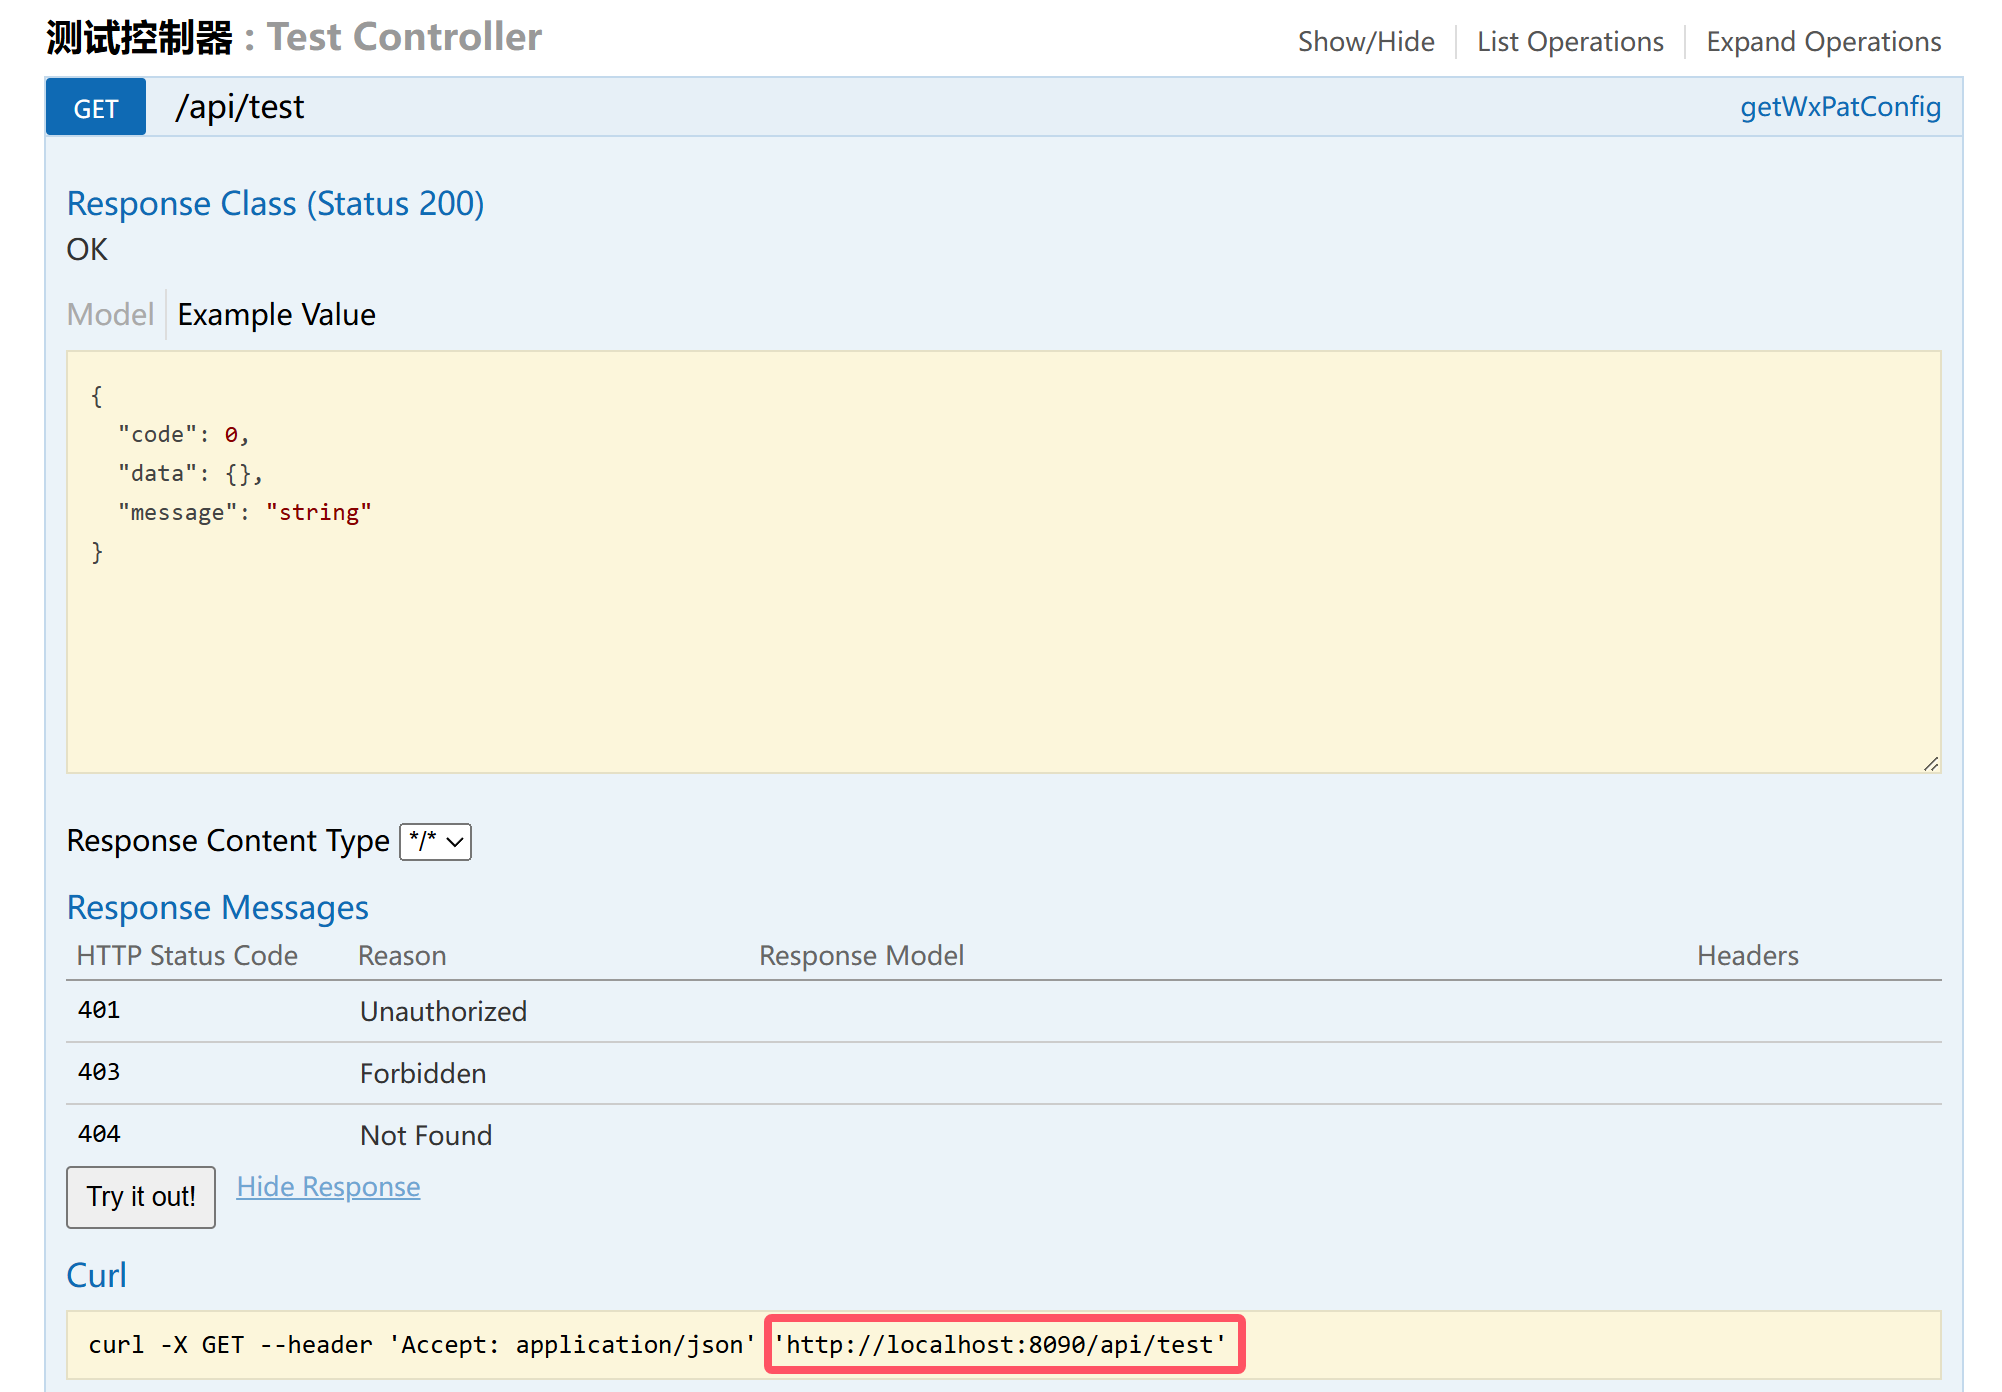The image size is (2002, 1392).
Task: Click the Hide Response link
Action: click(328, 1187)
